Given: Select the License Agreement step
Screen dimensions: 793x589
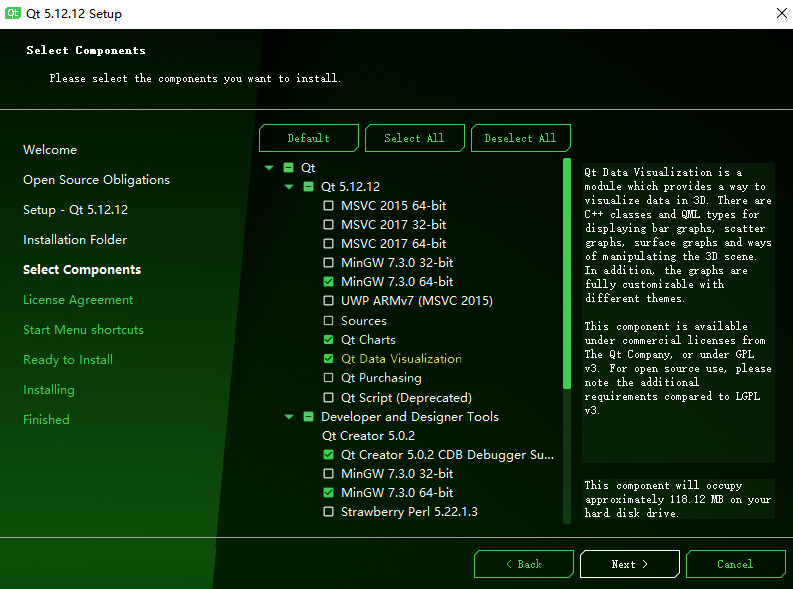Looking at the screenshot, I should [x=78, y=300].
